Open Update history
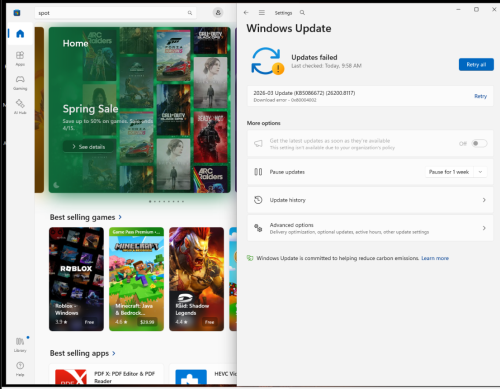Screen dimensions: 500x389 pos(370,200)
